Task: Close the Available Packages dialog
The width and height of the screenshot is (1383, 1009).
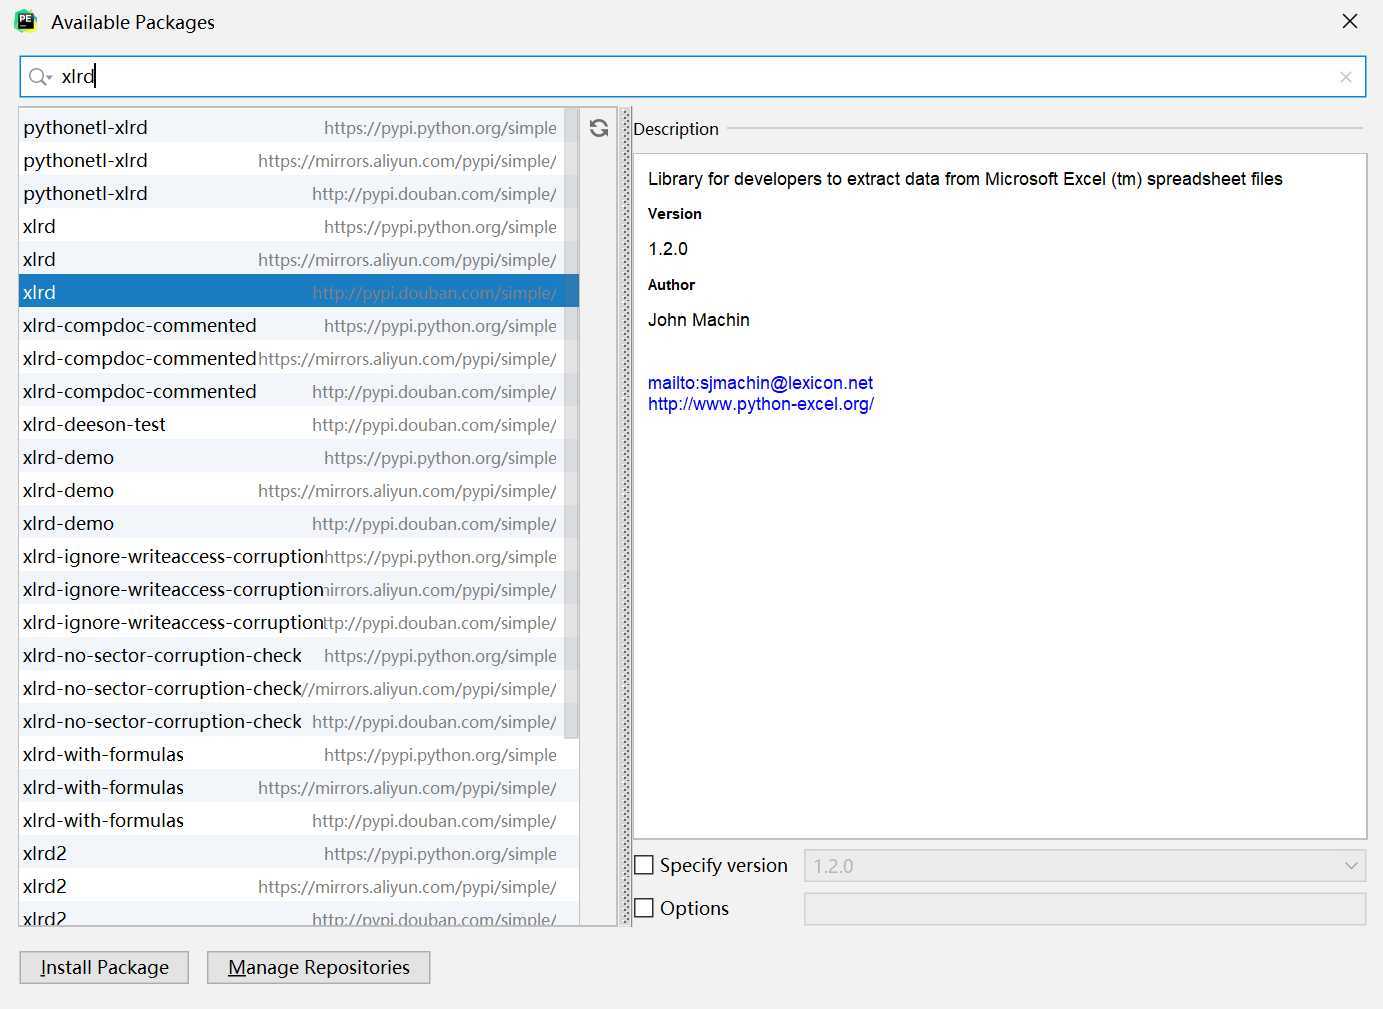Action: pos(1350,21)
